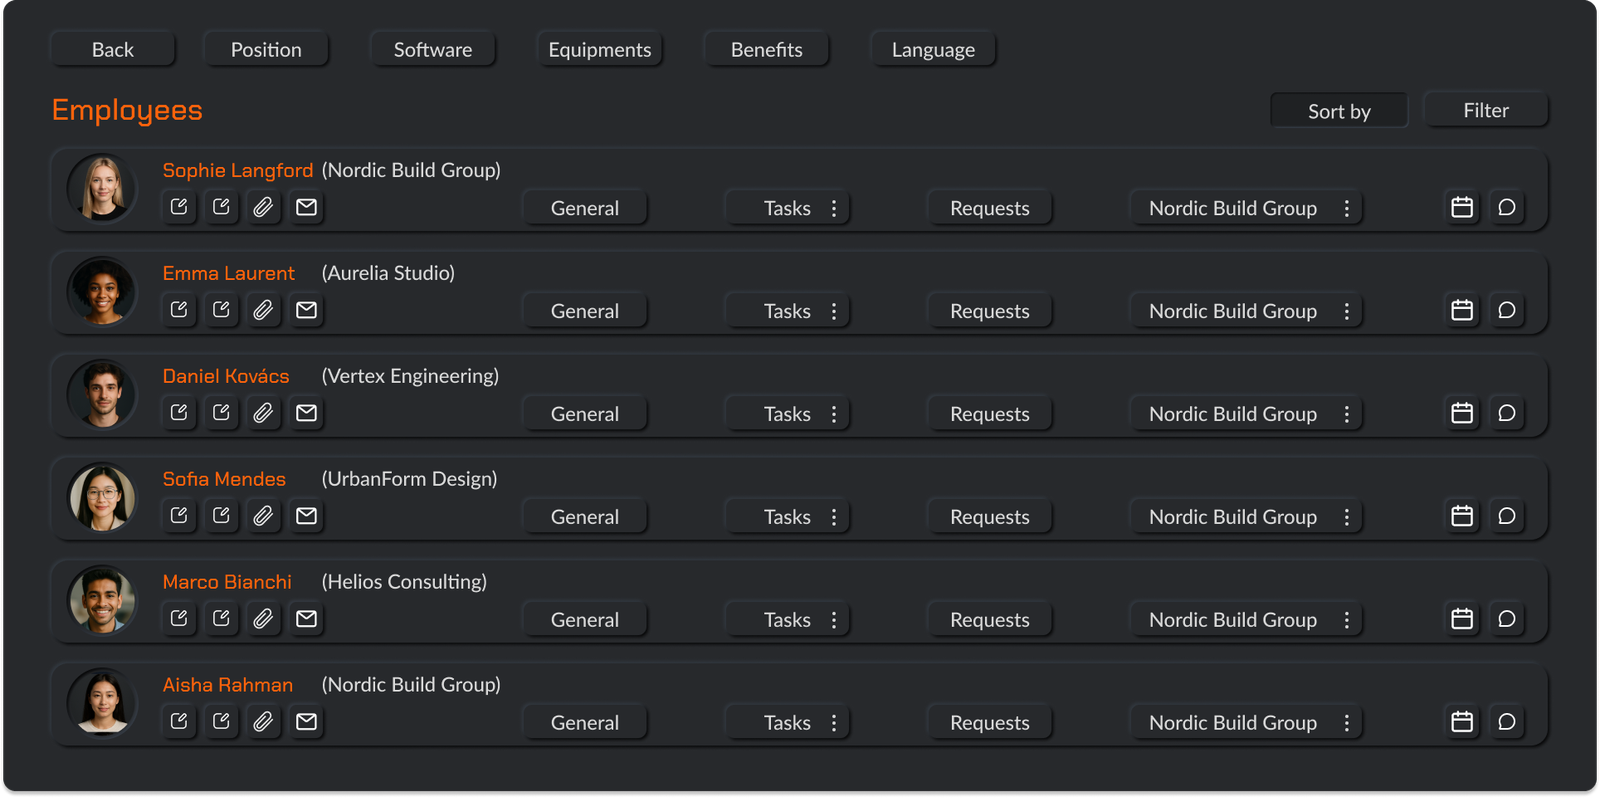The image size is (1600, 798).
Task: Open the Sort by options
Action: (x=1339, y=111)
